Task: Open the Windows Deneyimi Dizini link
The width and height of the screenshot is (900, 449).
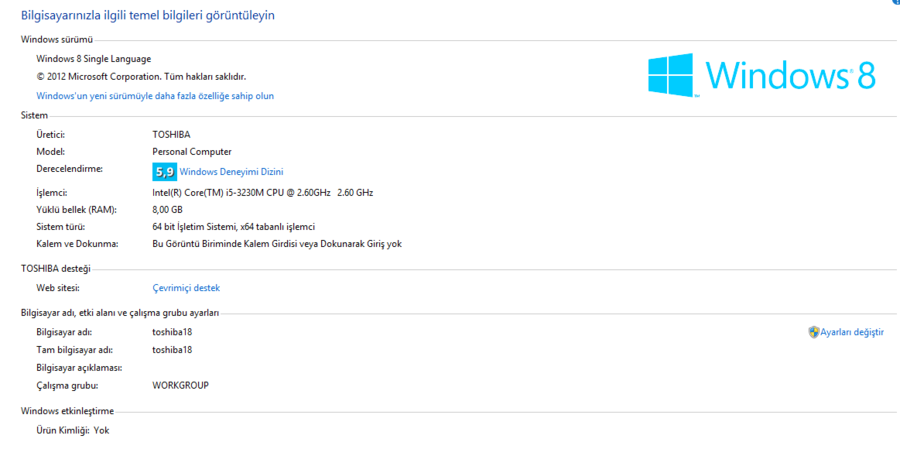Action: [231, 172]
